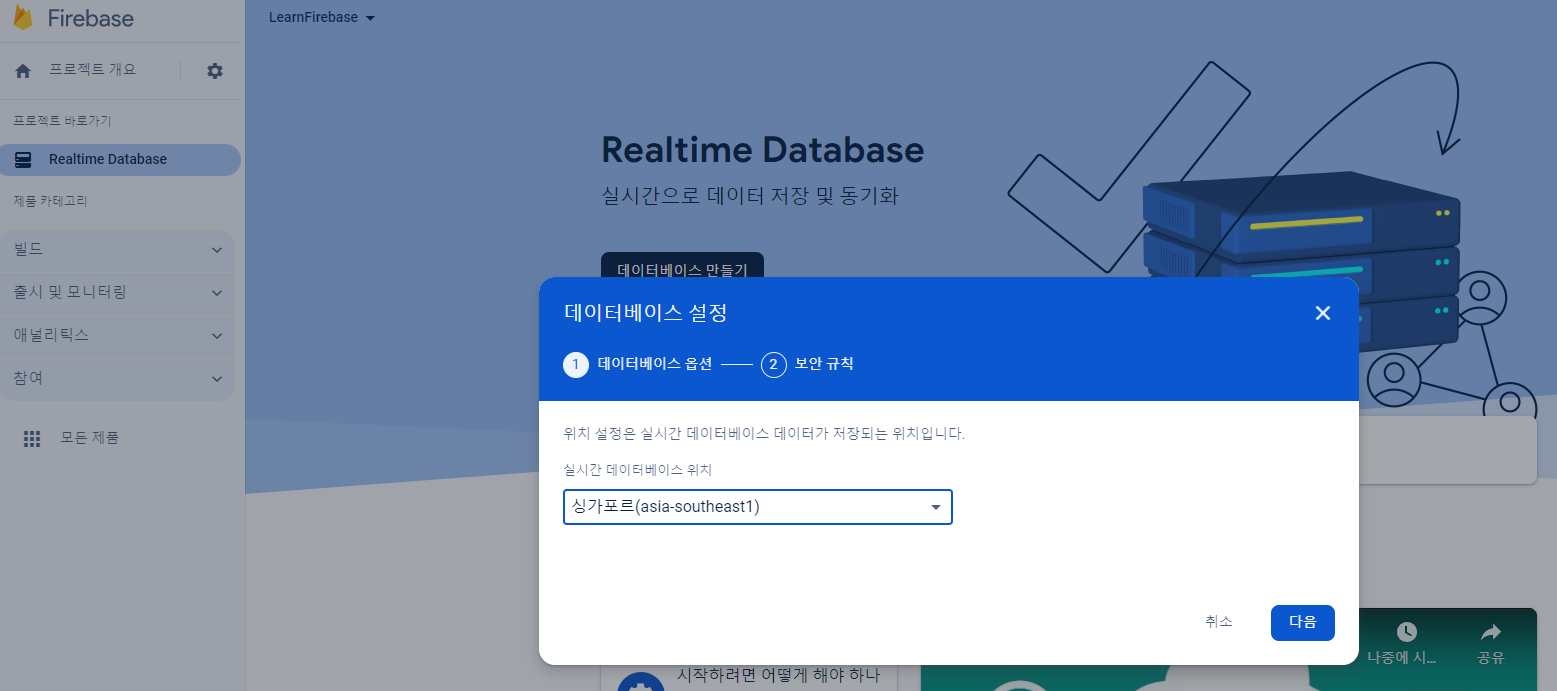Close the database setup dialog
This screenshot has height=691, width=1557.
[1323, 313]
